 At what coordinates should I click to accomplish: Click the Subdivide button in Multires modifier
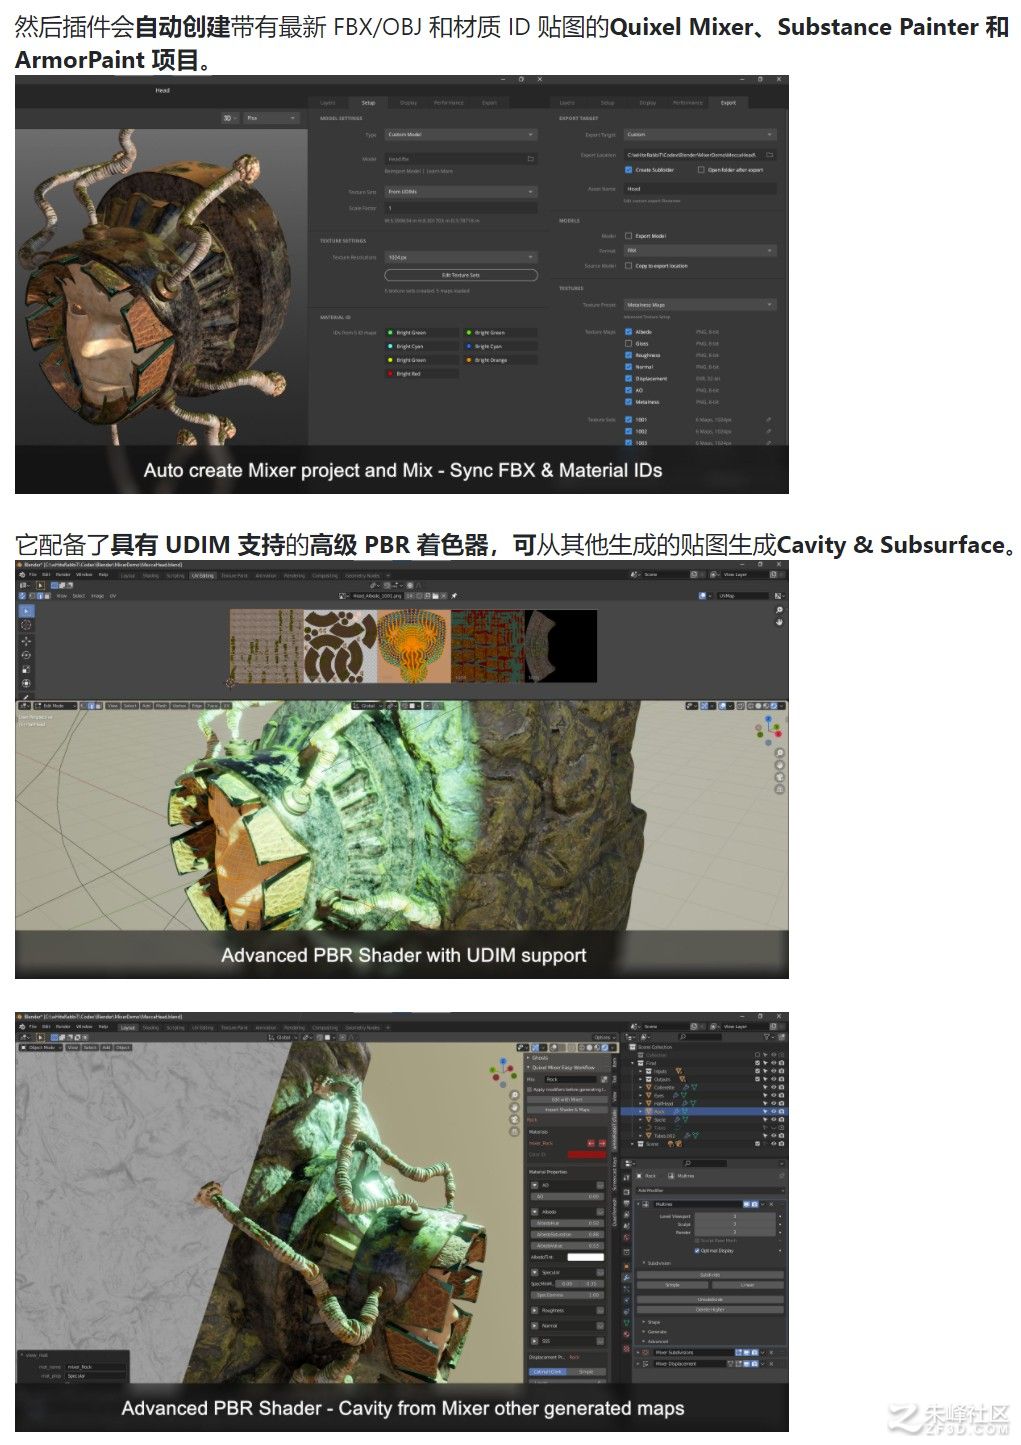tap(710, 1275)
